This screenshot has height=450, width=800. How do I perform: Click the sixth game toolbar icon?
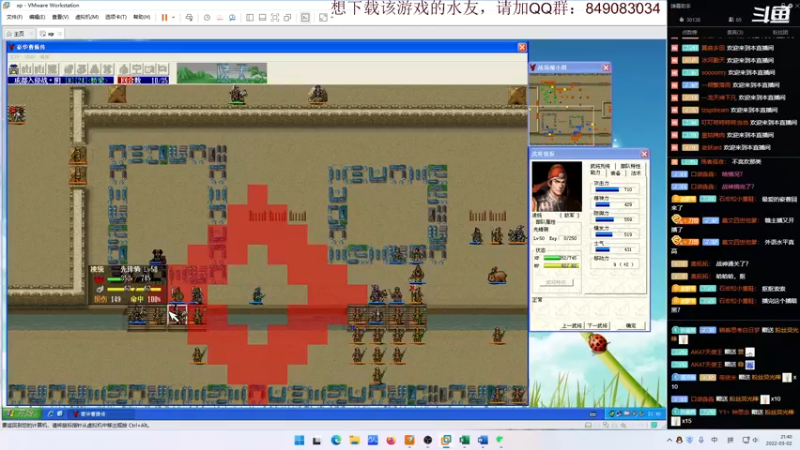(82, 69)
